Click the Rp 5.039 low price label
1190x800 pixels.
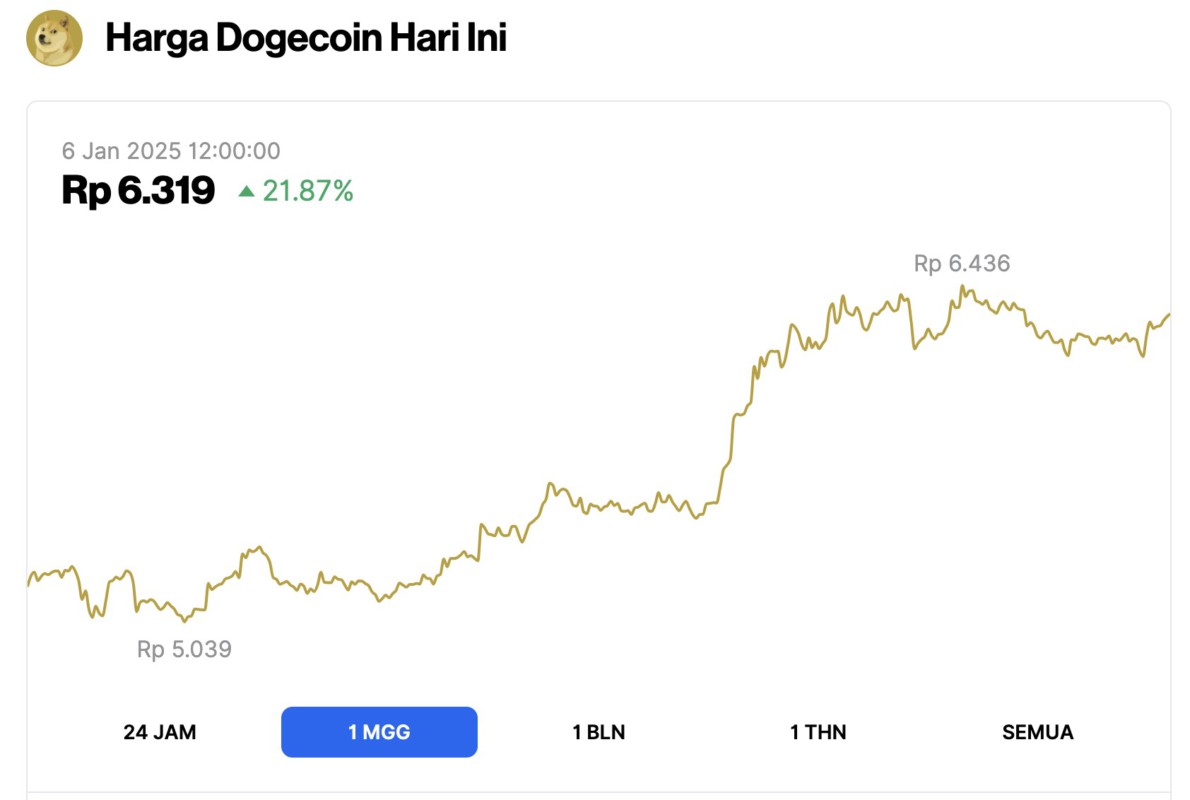coord(184,649)
